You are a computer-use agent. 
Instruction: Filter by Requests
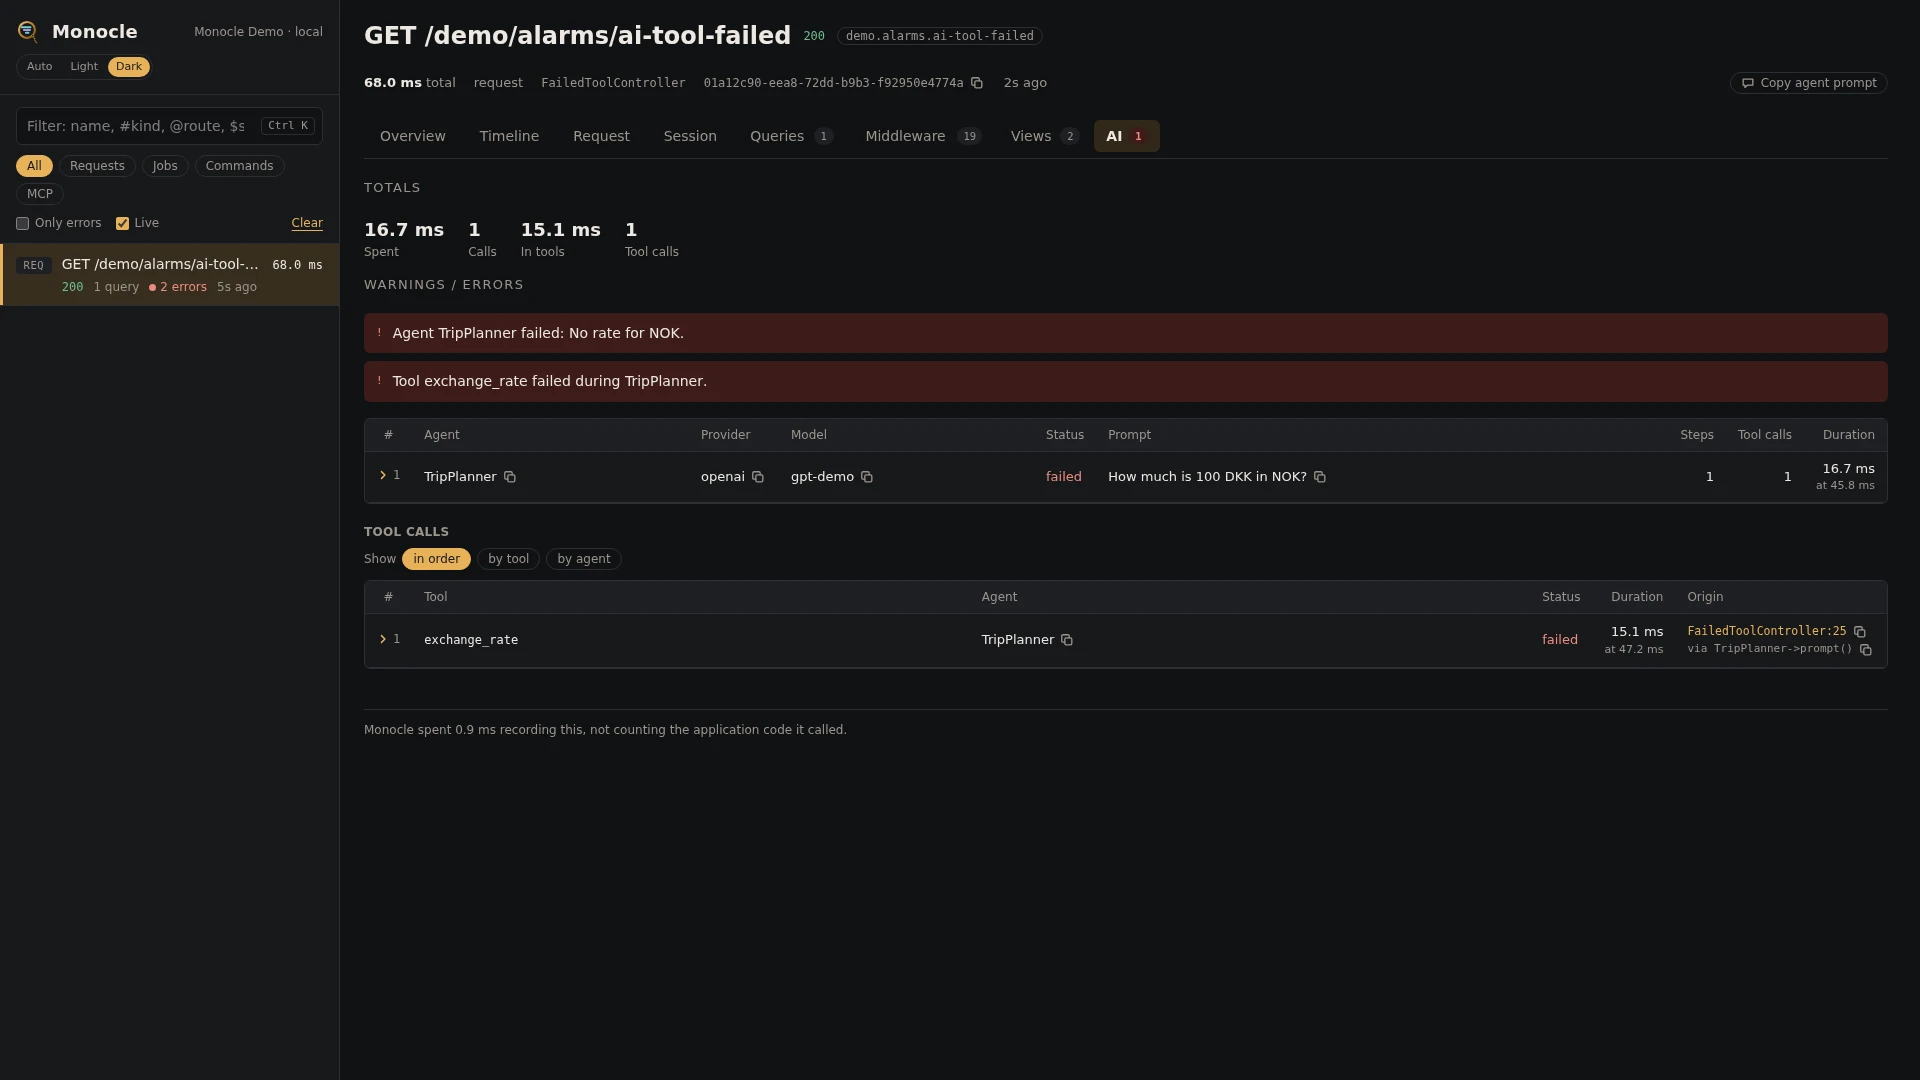pos(97,166)
